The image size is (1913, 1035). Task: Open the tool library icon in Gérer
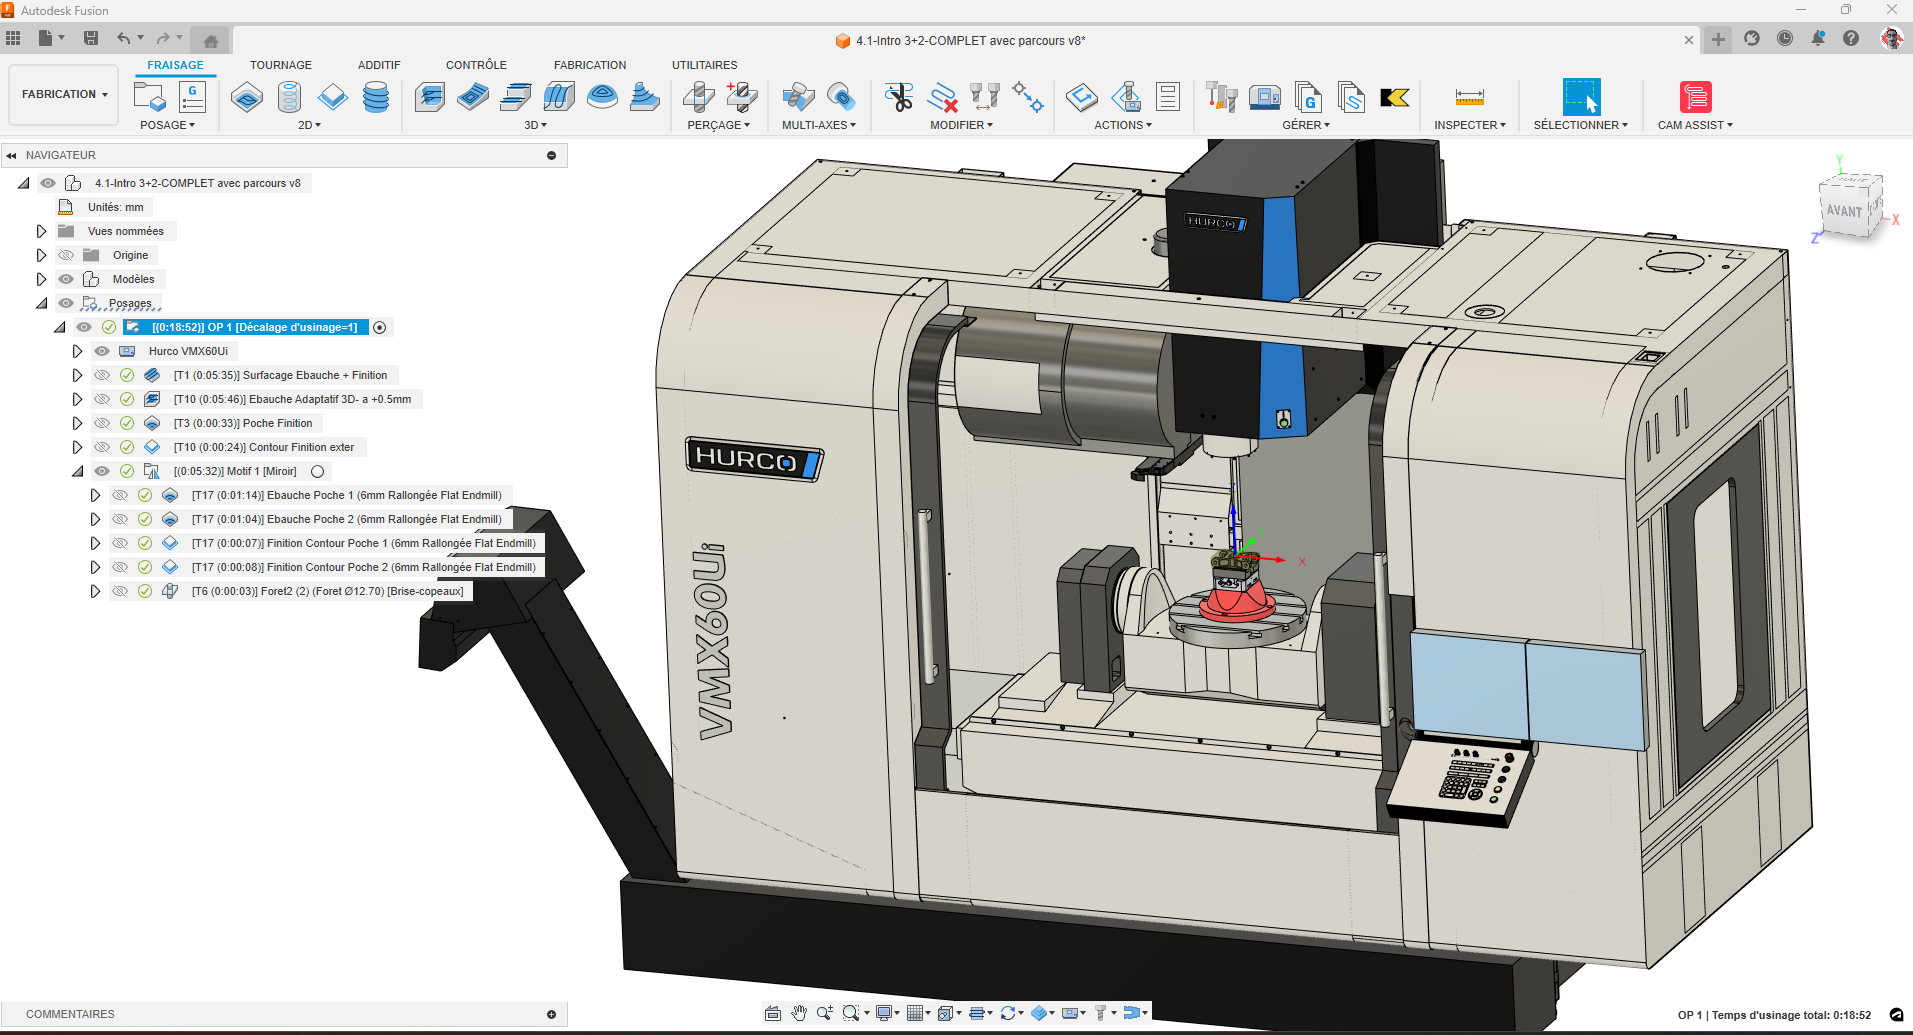(x=1221, y=98)
